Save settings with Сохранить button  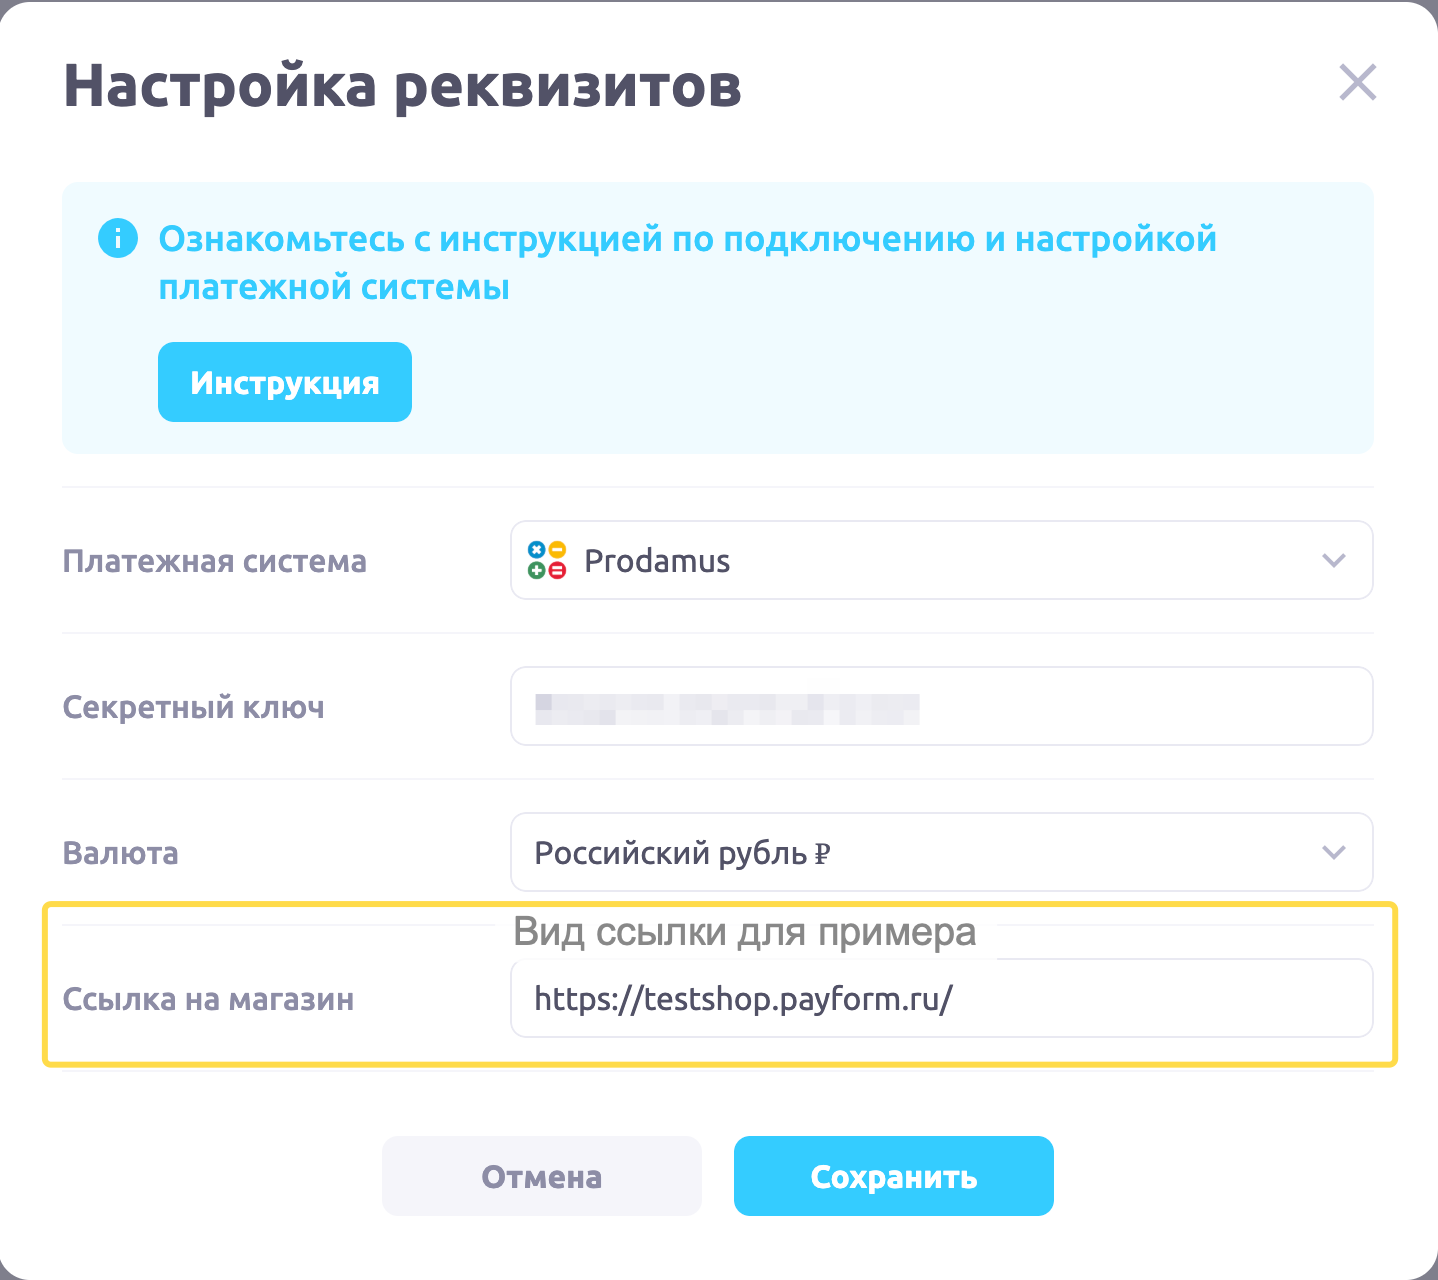tap(893, 1176)
